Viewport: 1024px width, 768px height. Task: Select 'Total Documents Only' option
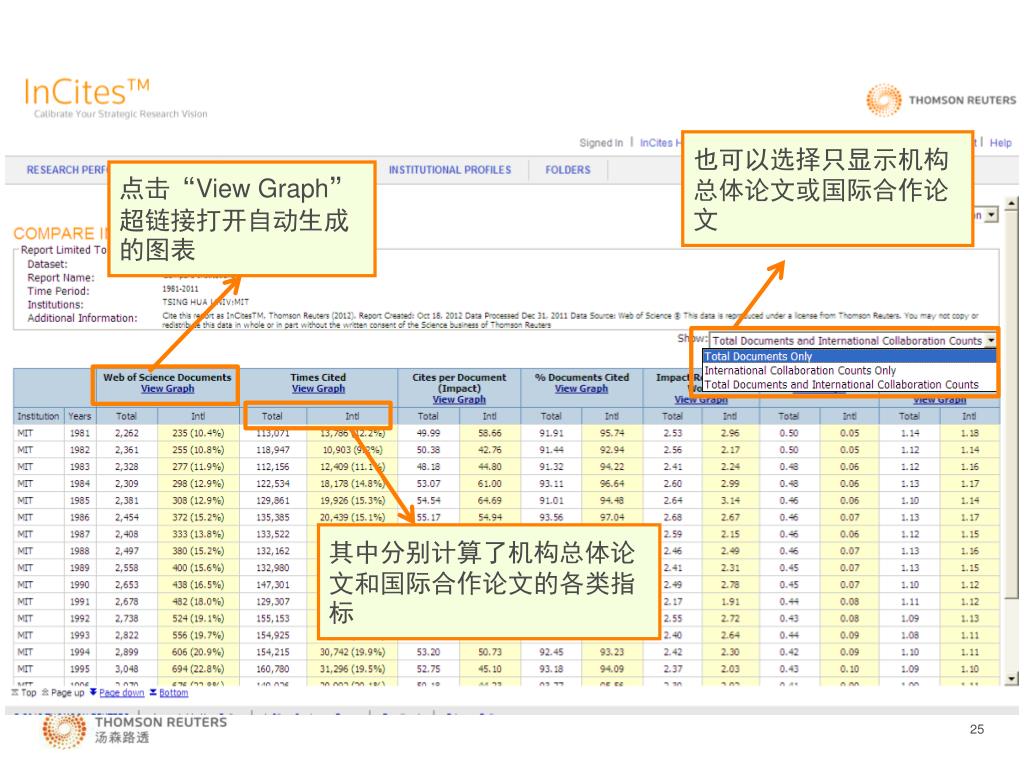pyautogui.click(x=849, y=356)
